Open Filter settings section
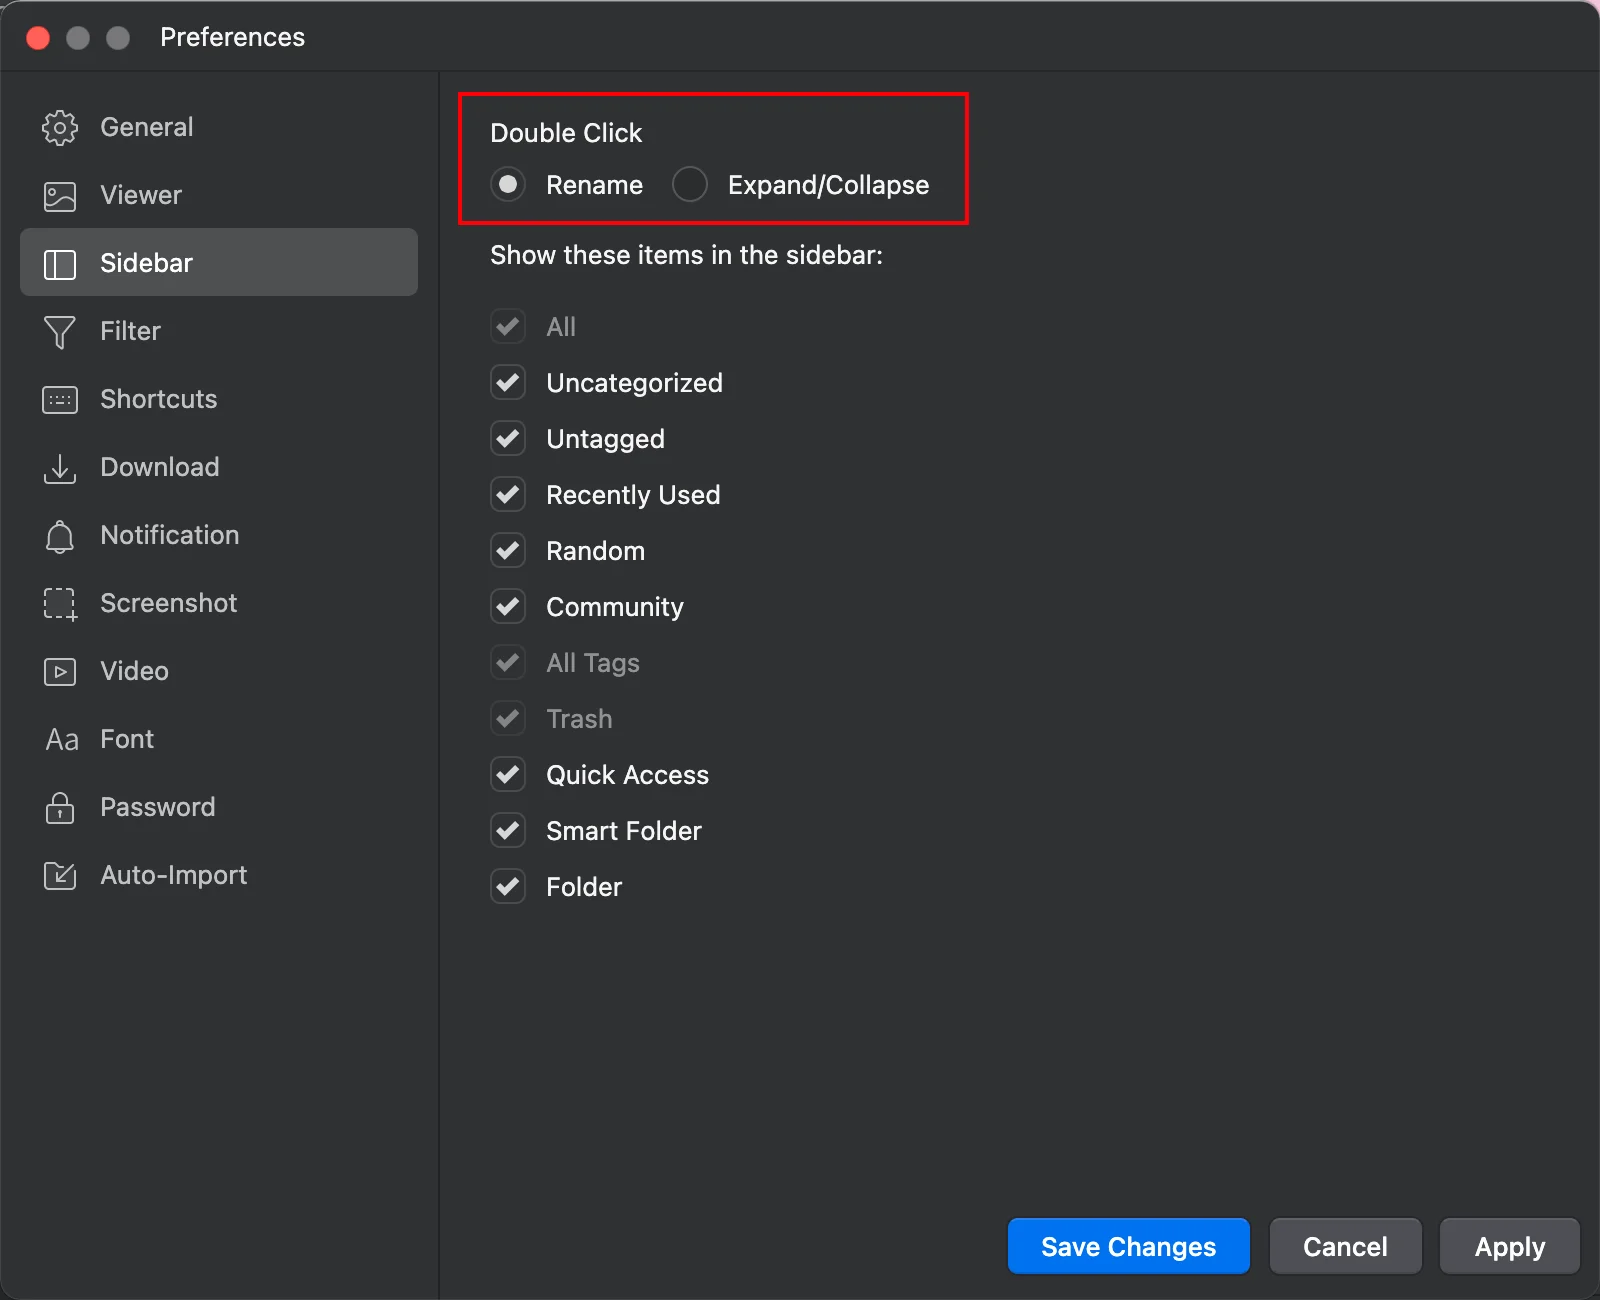The width and height of the screenshot is (1600, 1300). click(219, 331)
